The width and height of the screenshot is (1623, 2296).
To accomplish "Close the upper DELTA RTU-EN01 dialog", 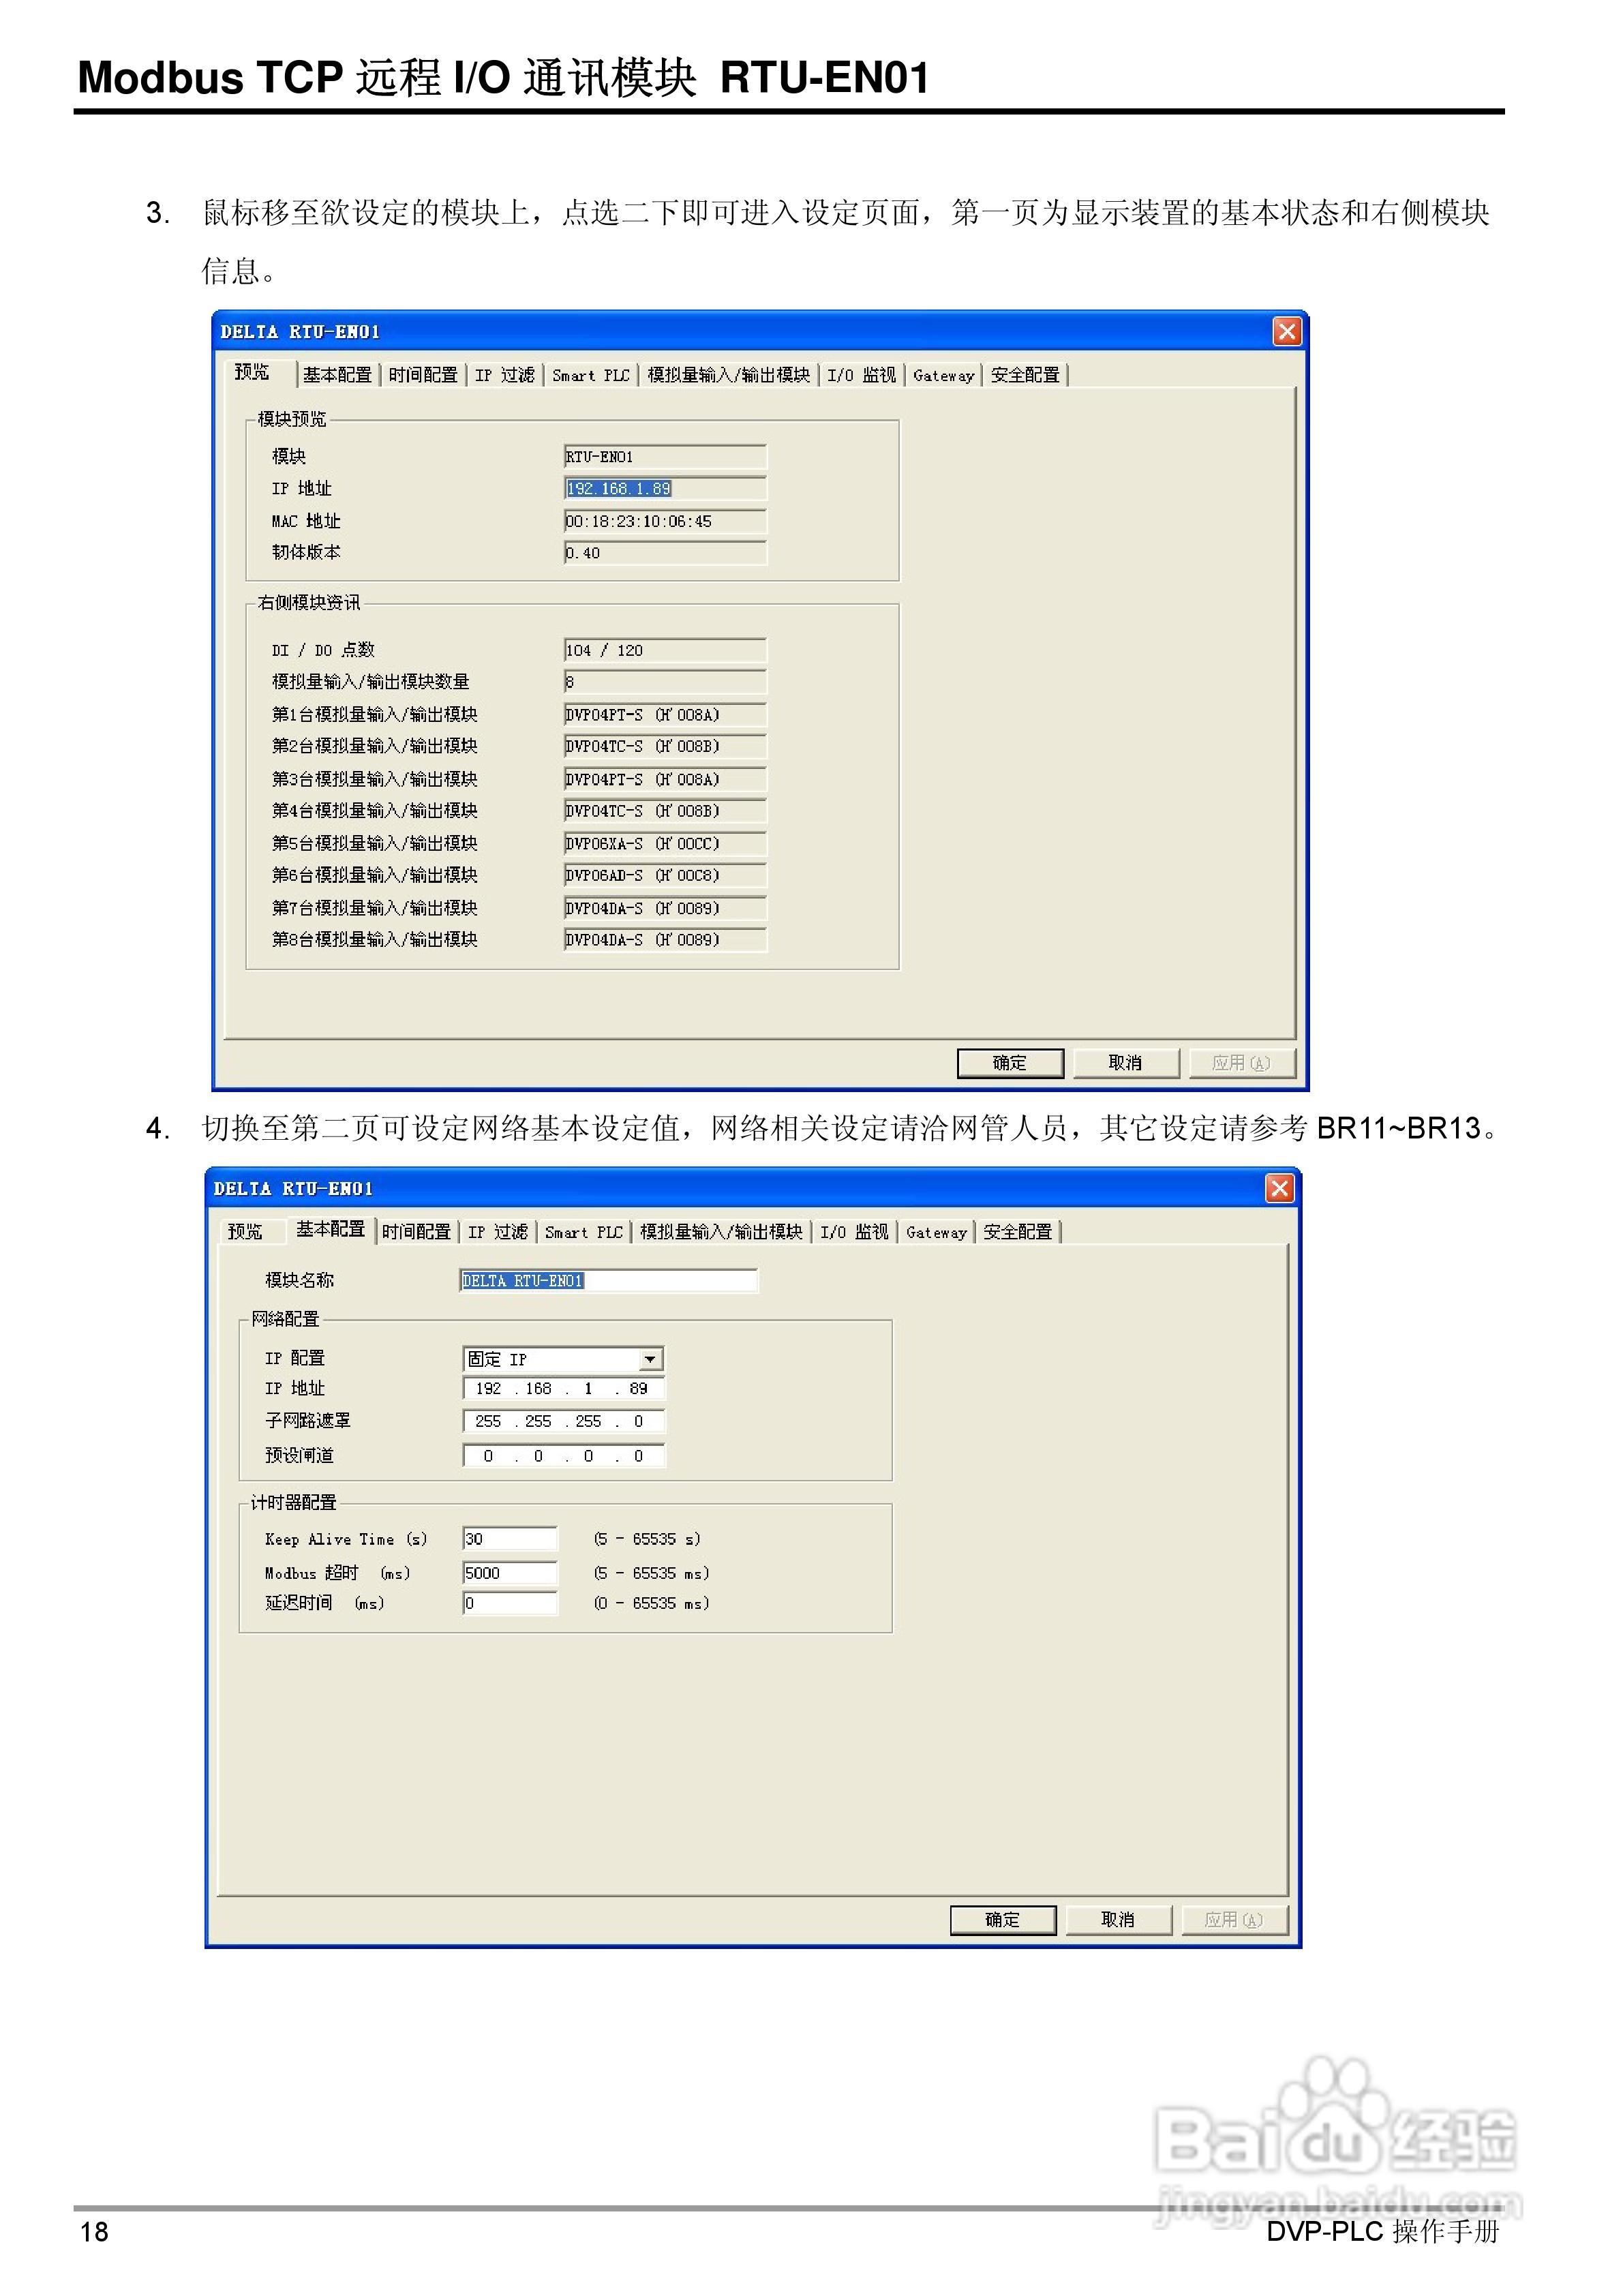I will [1286, 331].
